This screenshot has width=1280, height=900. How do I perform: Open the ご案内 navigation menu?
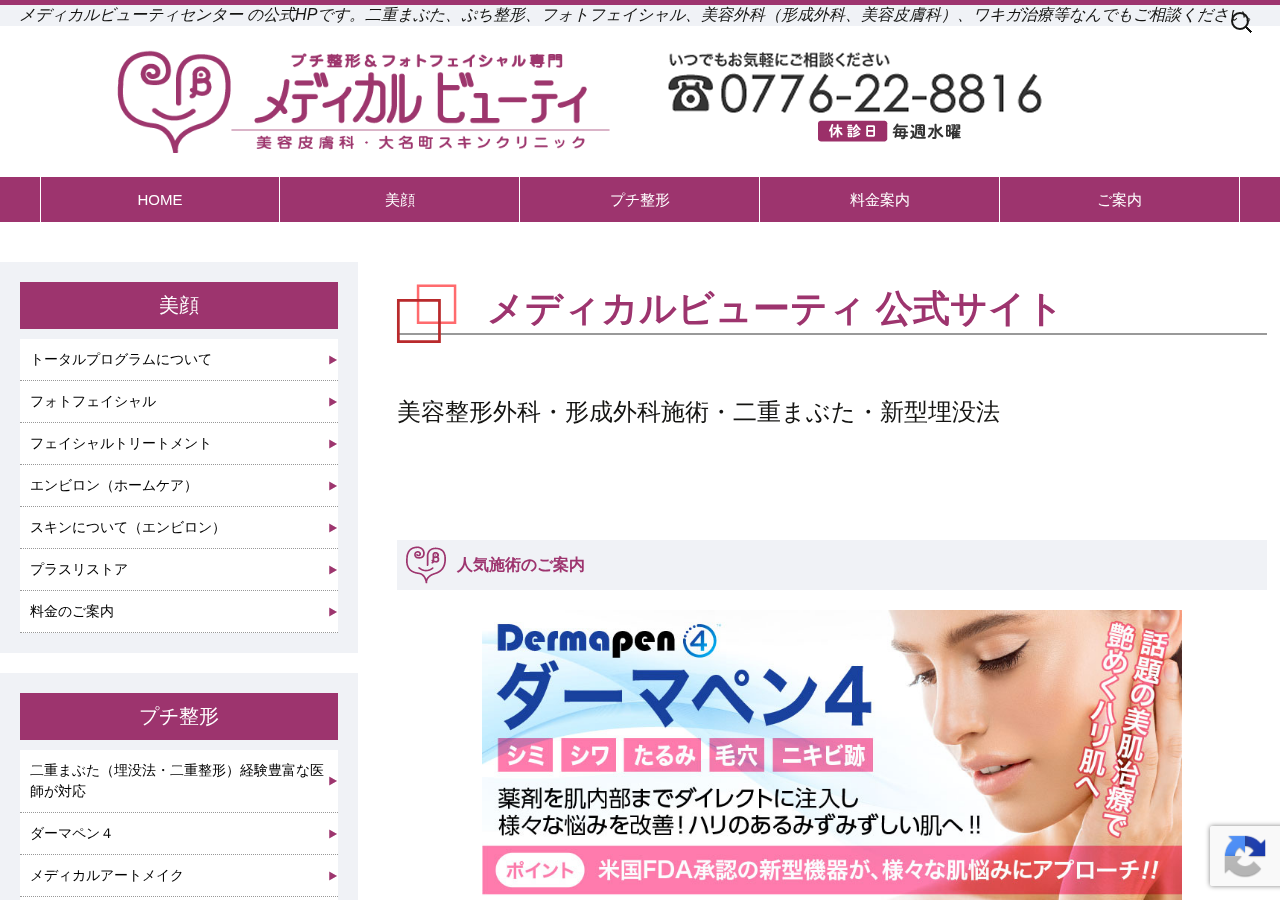1119,200
